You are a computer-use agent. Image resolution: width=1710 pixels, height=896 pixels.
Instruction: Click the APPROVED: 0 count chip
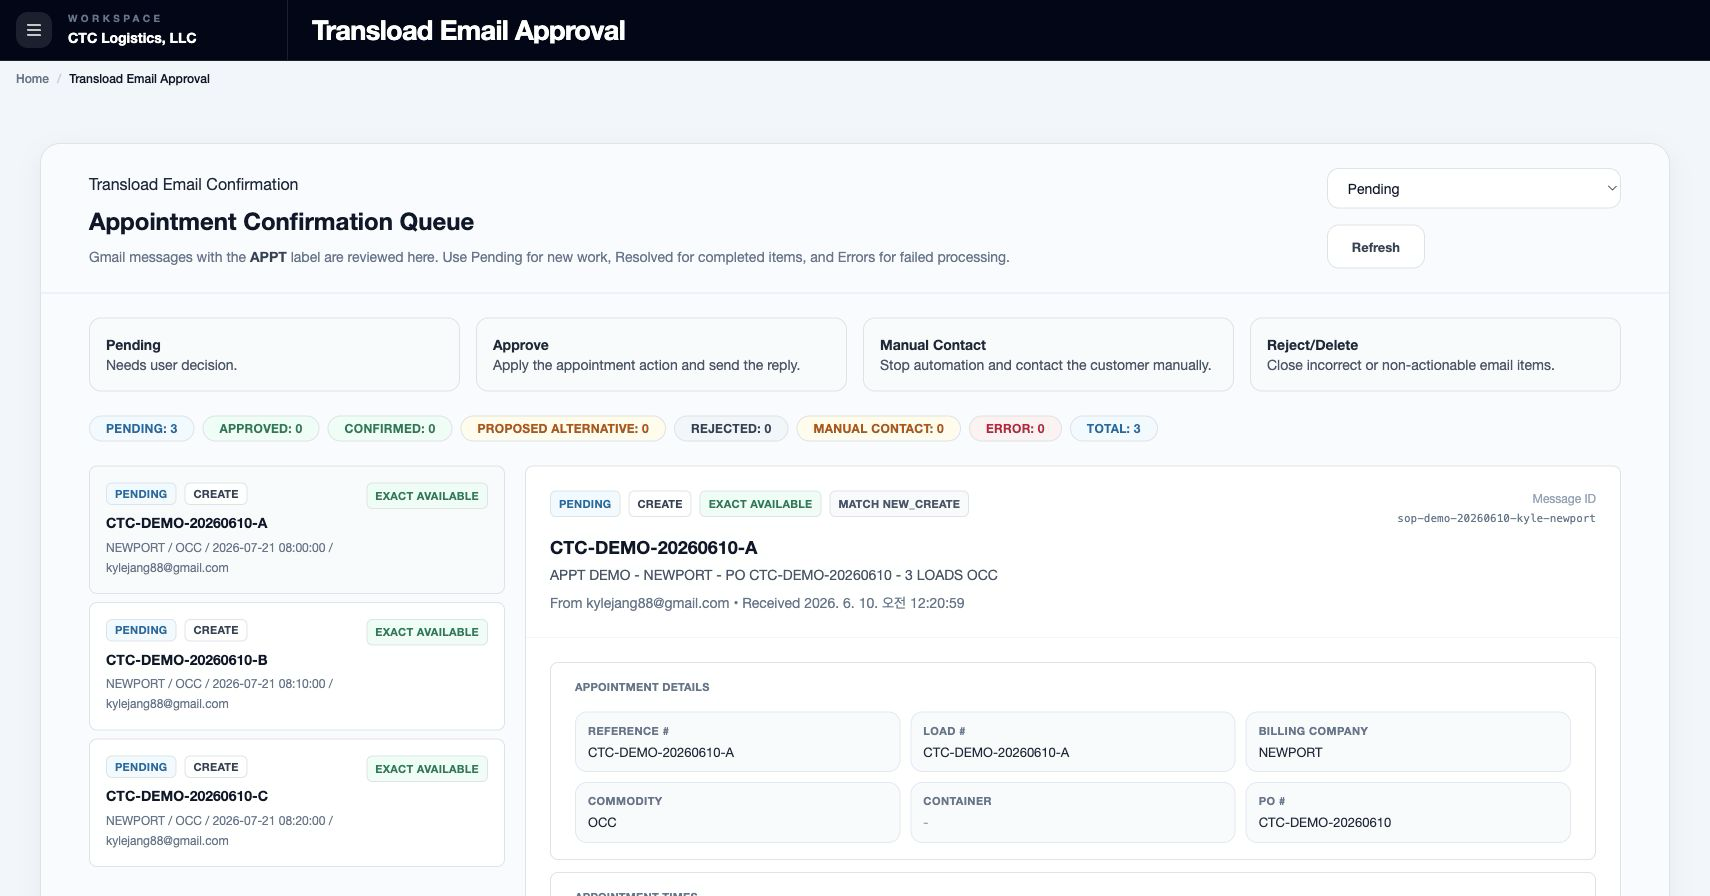260,429
